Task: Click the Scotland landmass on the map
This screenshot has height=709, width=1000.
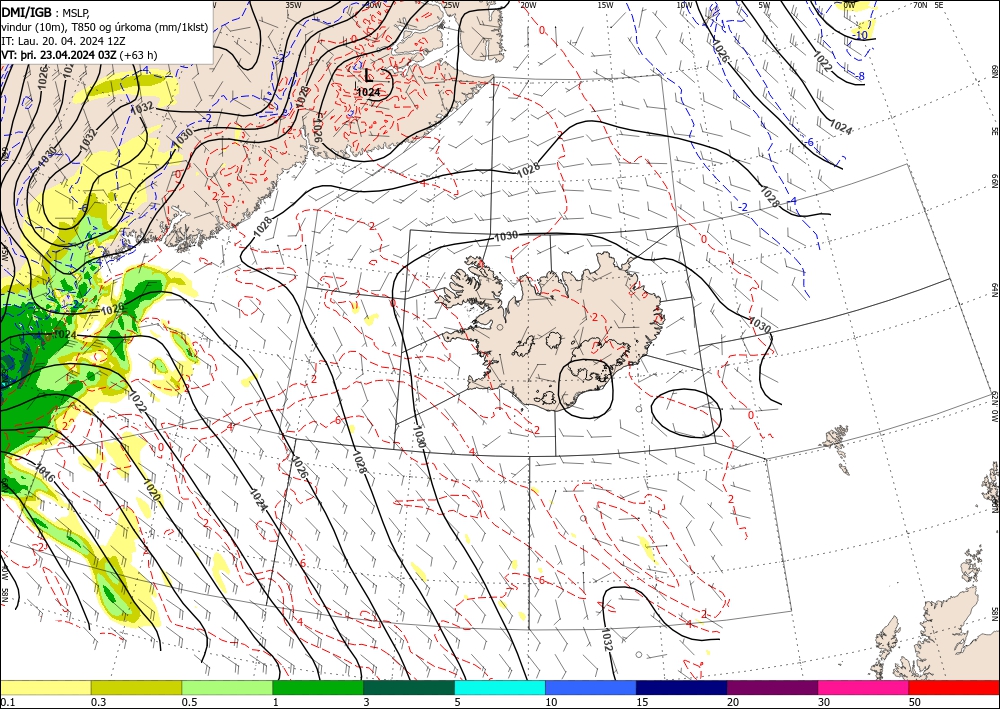Action: 944,631
